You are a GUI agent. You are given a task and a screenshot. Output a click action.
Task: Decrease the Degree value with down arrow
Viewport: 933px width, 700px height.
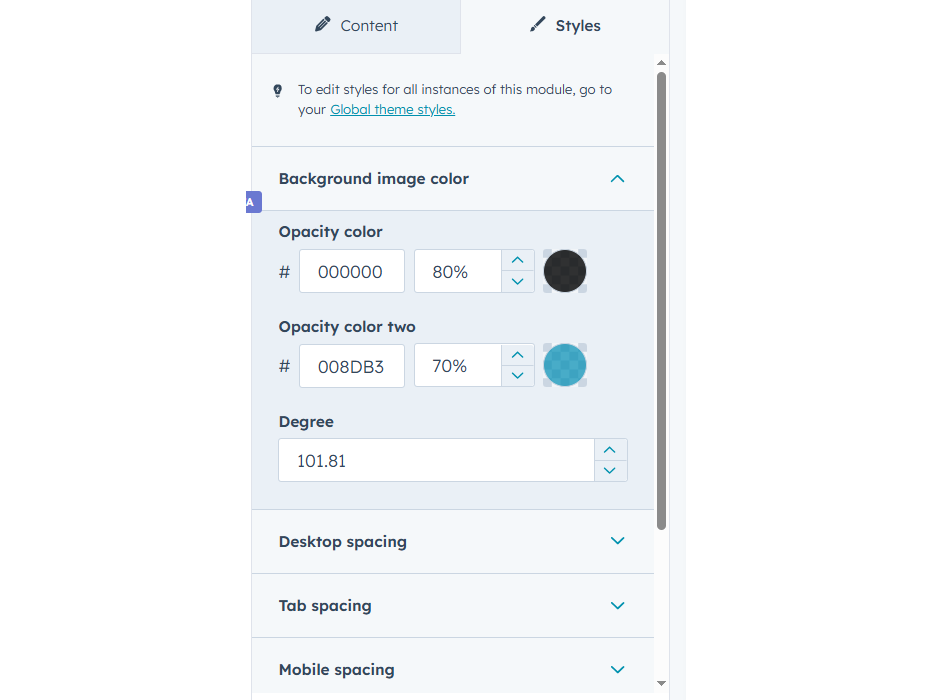(x=610, y=471)
